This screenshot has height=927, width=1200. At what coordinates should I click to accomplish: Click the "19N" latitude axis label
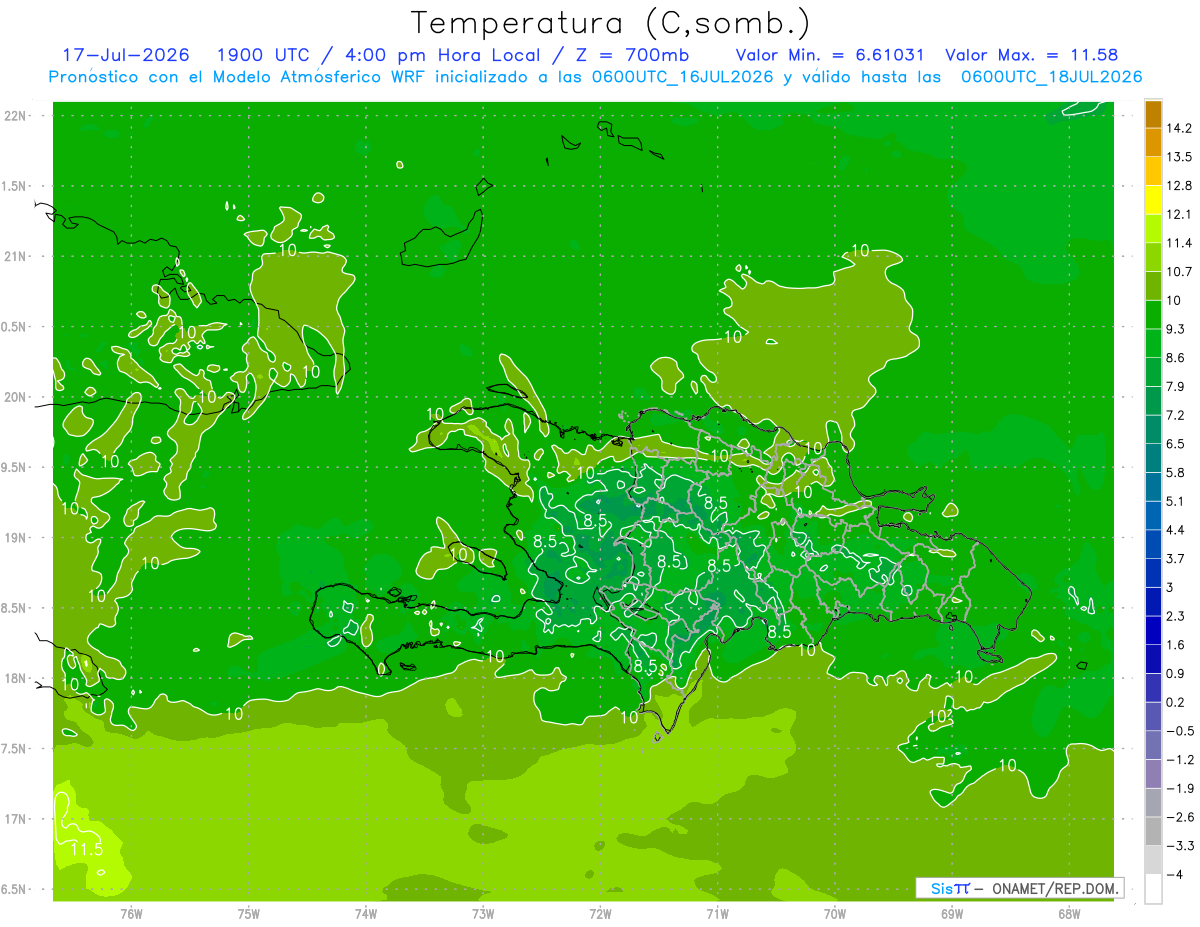(x=16, y=538)
